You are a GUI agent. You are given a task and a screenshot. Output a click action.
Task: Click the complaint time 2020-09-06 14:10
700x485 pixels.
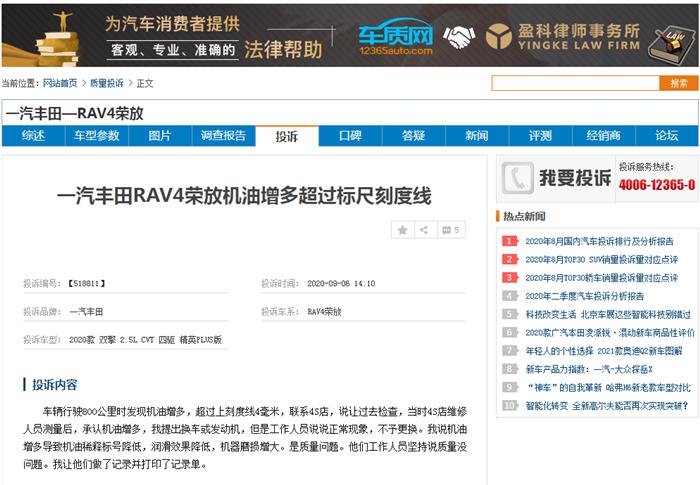pos(341,283)
